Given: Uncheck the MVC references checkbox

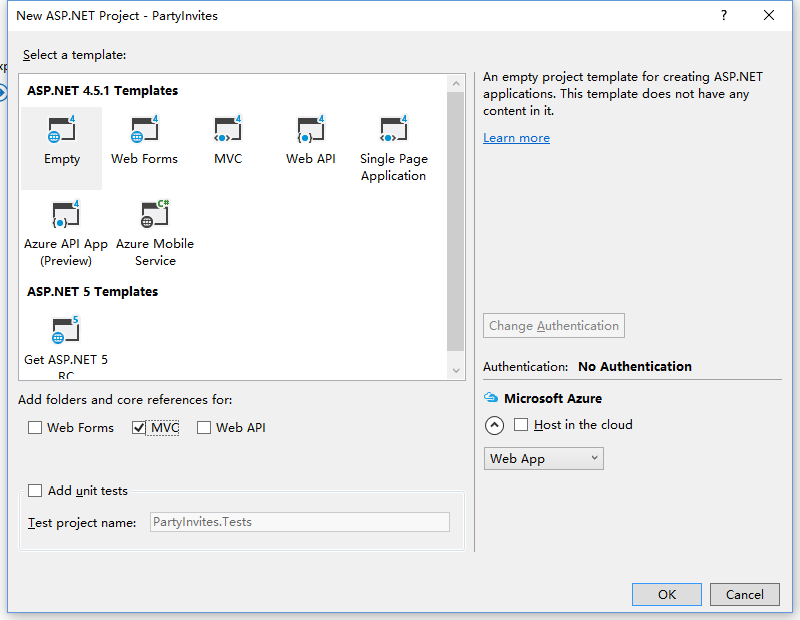Looking at the screenshot, I should (x=139, y=427).
